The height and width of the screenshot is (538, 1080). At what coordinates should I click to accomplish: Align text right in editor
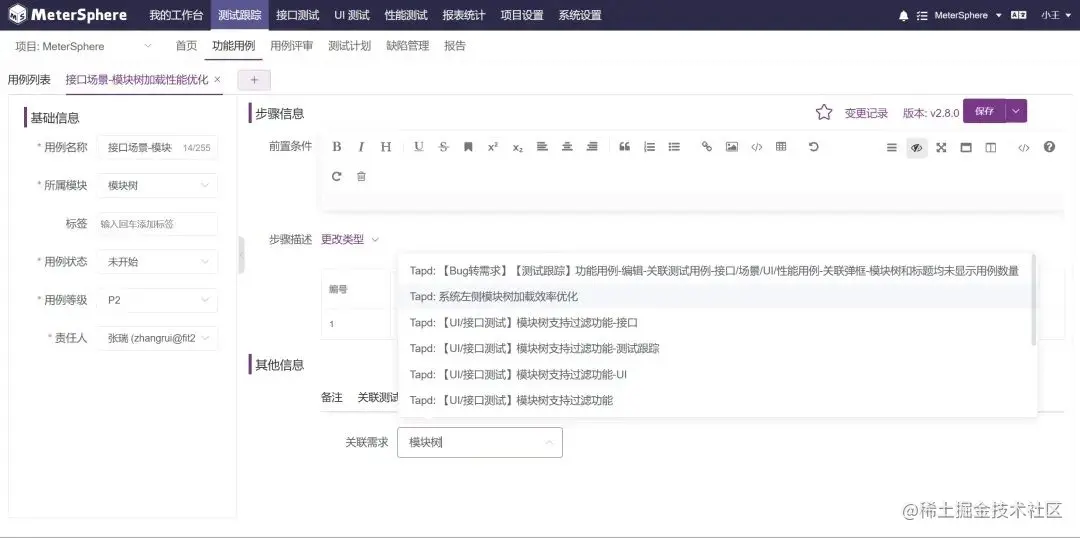point(592,147)
